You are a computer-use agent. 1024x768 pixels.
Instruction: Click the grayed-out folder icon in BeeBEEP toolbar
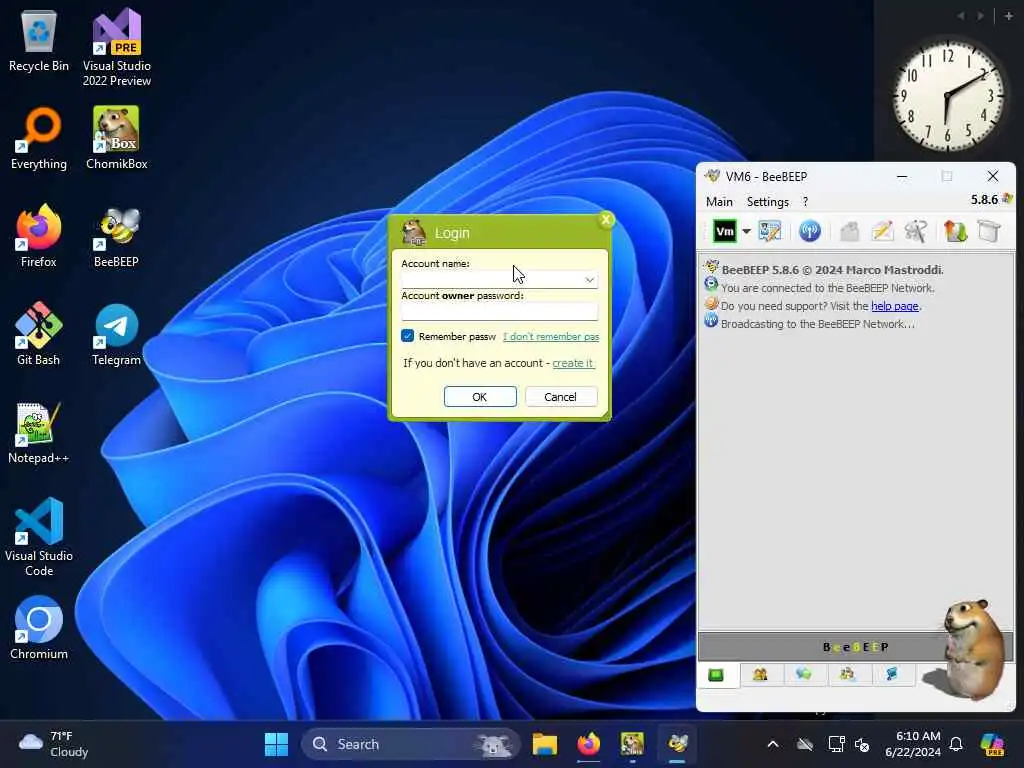849,231
